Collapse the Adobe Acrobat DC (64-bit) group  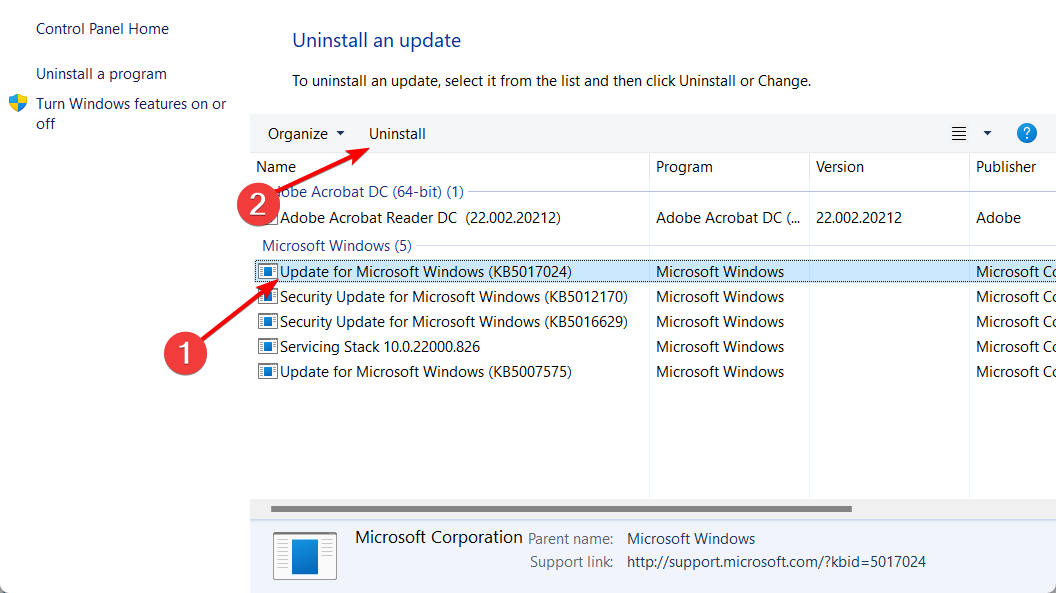click(x=364, y=192)
